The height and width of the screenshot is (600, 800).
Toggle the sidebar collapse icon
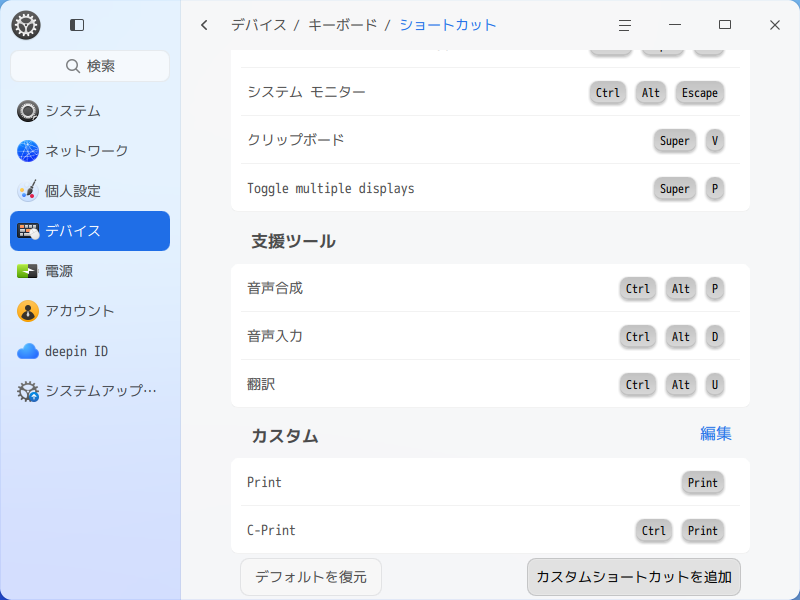77,25
